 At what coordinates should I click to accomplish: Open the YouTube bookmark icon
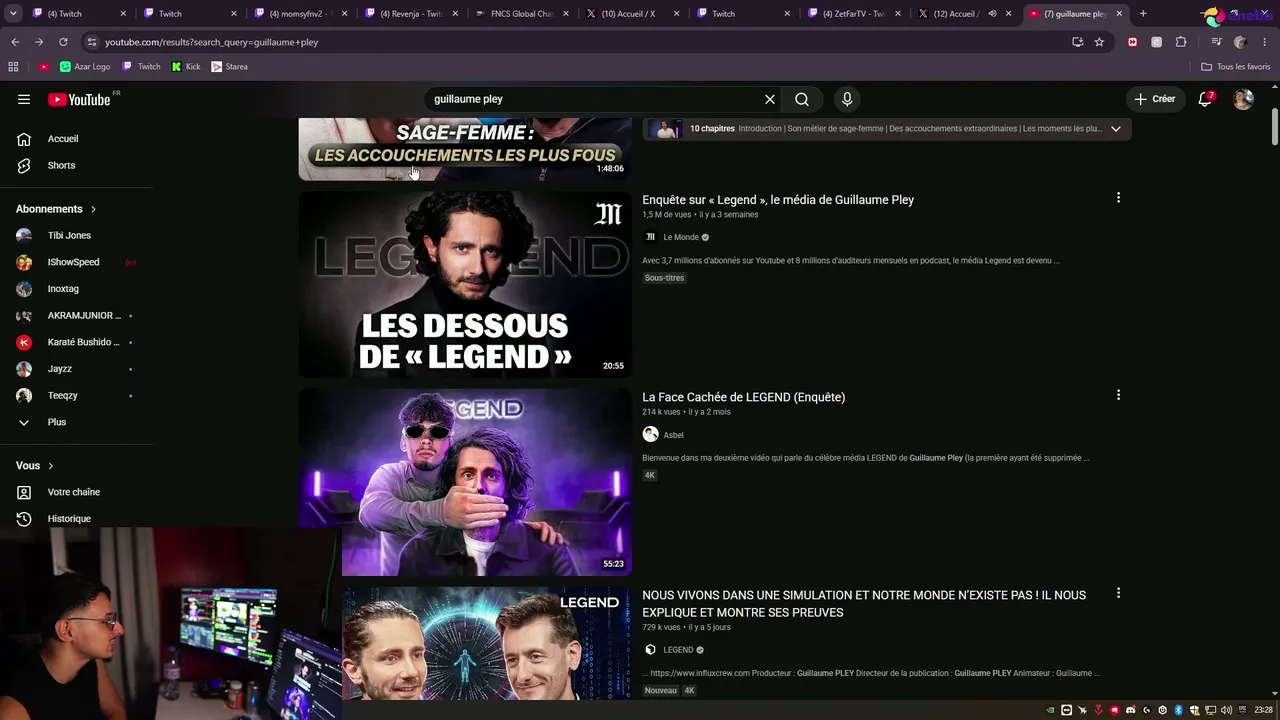click(x=44, y=67)
